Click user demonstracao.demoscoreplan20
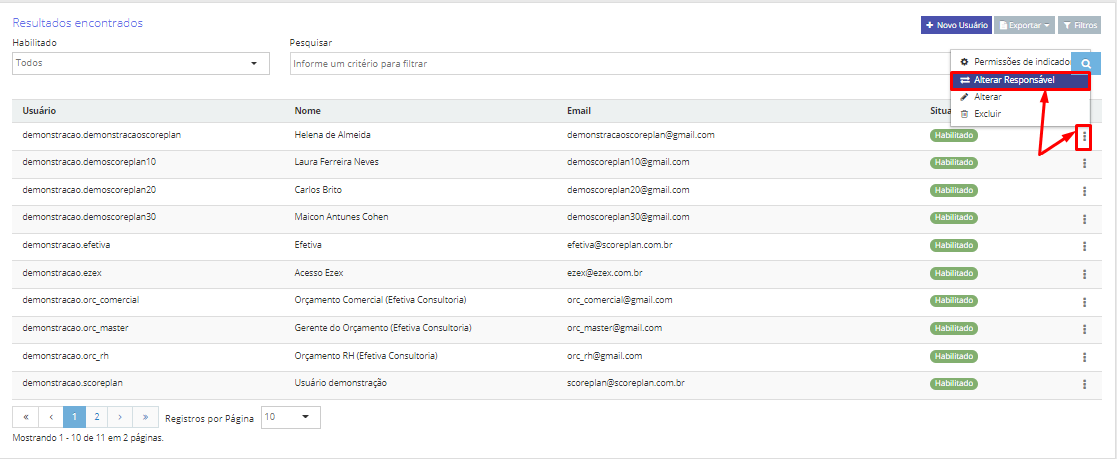The height and width of the screenshot is (459, 1117). coord(89,190)
